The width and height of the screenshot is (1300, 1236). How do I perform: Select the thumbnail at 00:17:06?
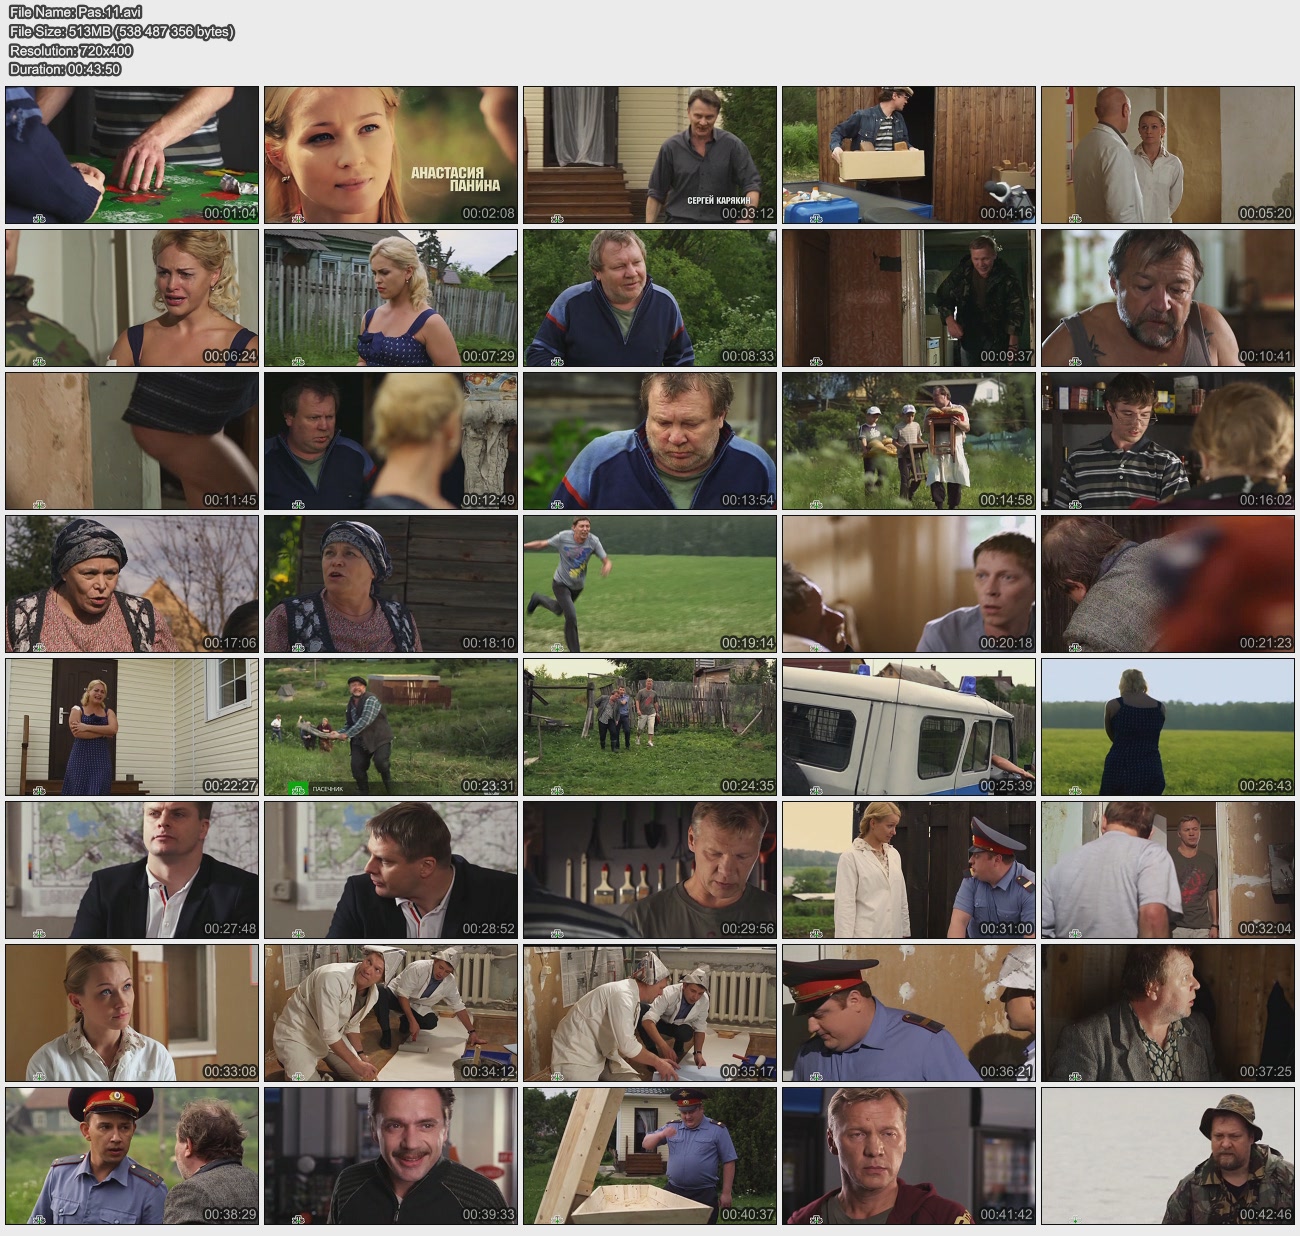point(132,584)
